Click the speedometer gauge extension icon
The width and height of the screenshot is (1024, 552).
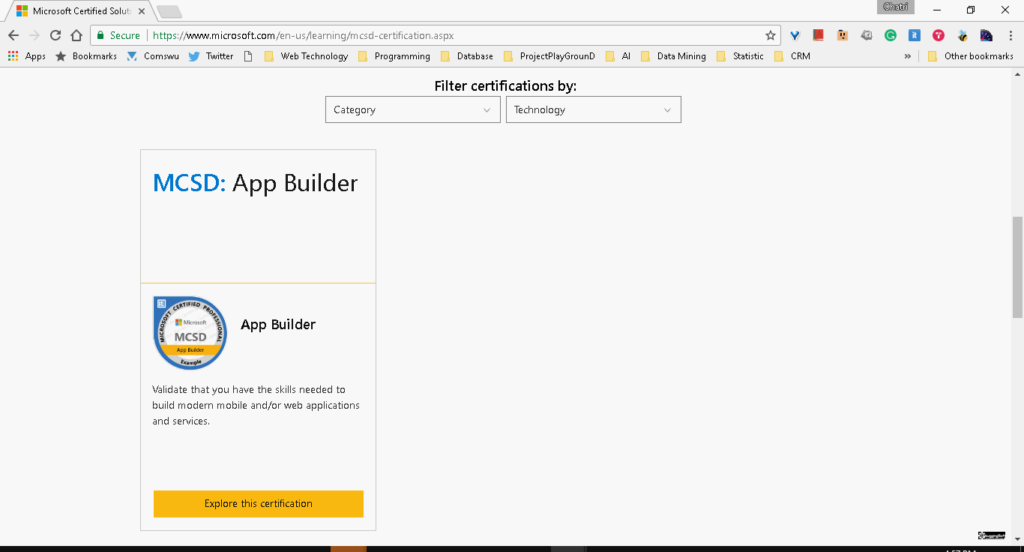[986, 35]
